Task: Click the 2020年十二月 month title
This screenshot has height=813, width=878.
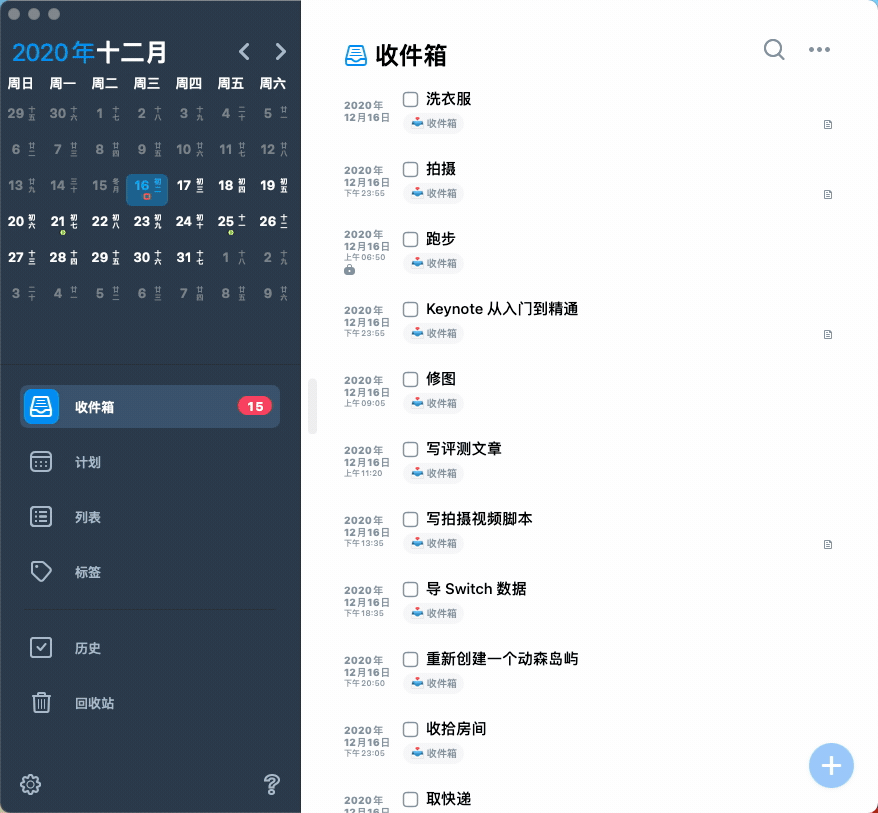Action: (89, 52)
